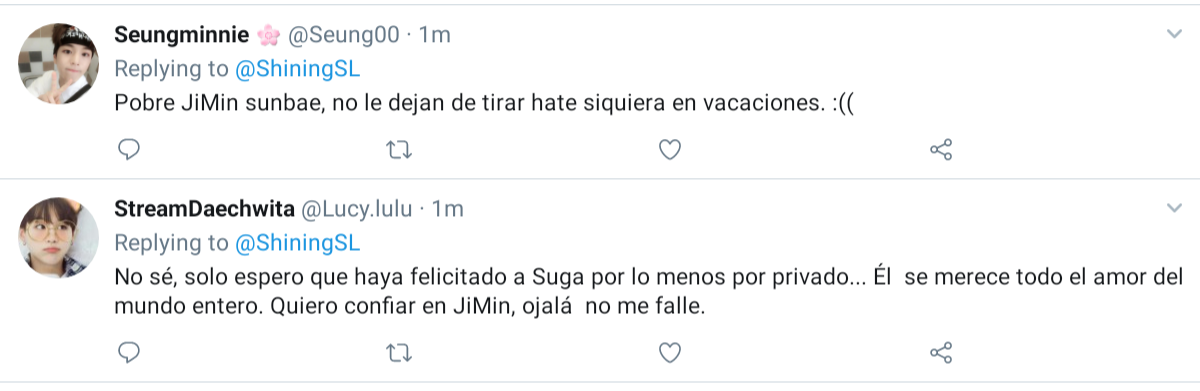Viewport: 1200px width, 391px height.
Task: Click the StreamDaechwita display name
Action: click(x=204, y=209)
